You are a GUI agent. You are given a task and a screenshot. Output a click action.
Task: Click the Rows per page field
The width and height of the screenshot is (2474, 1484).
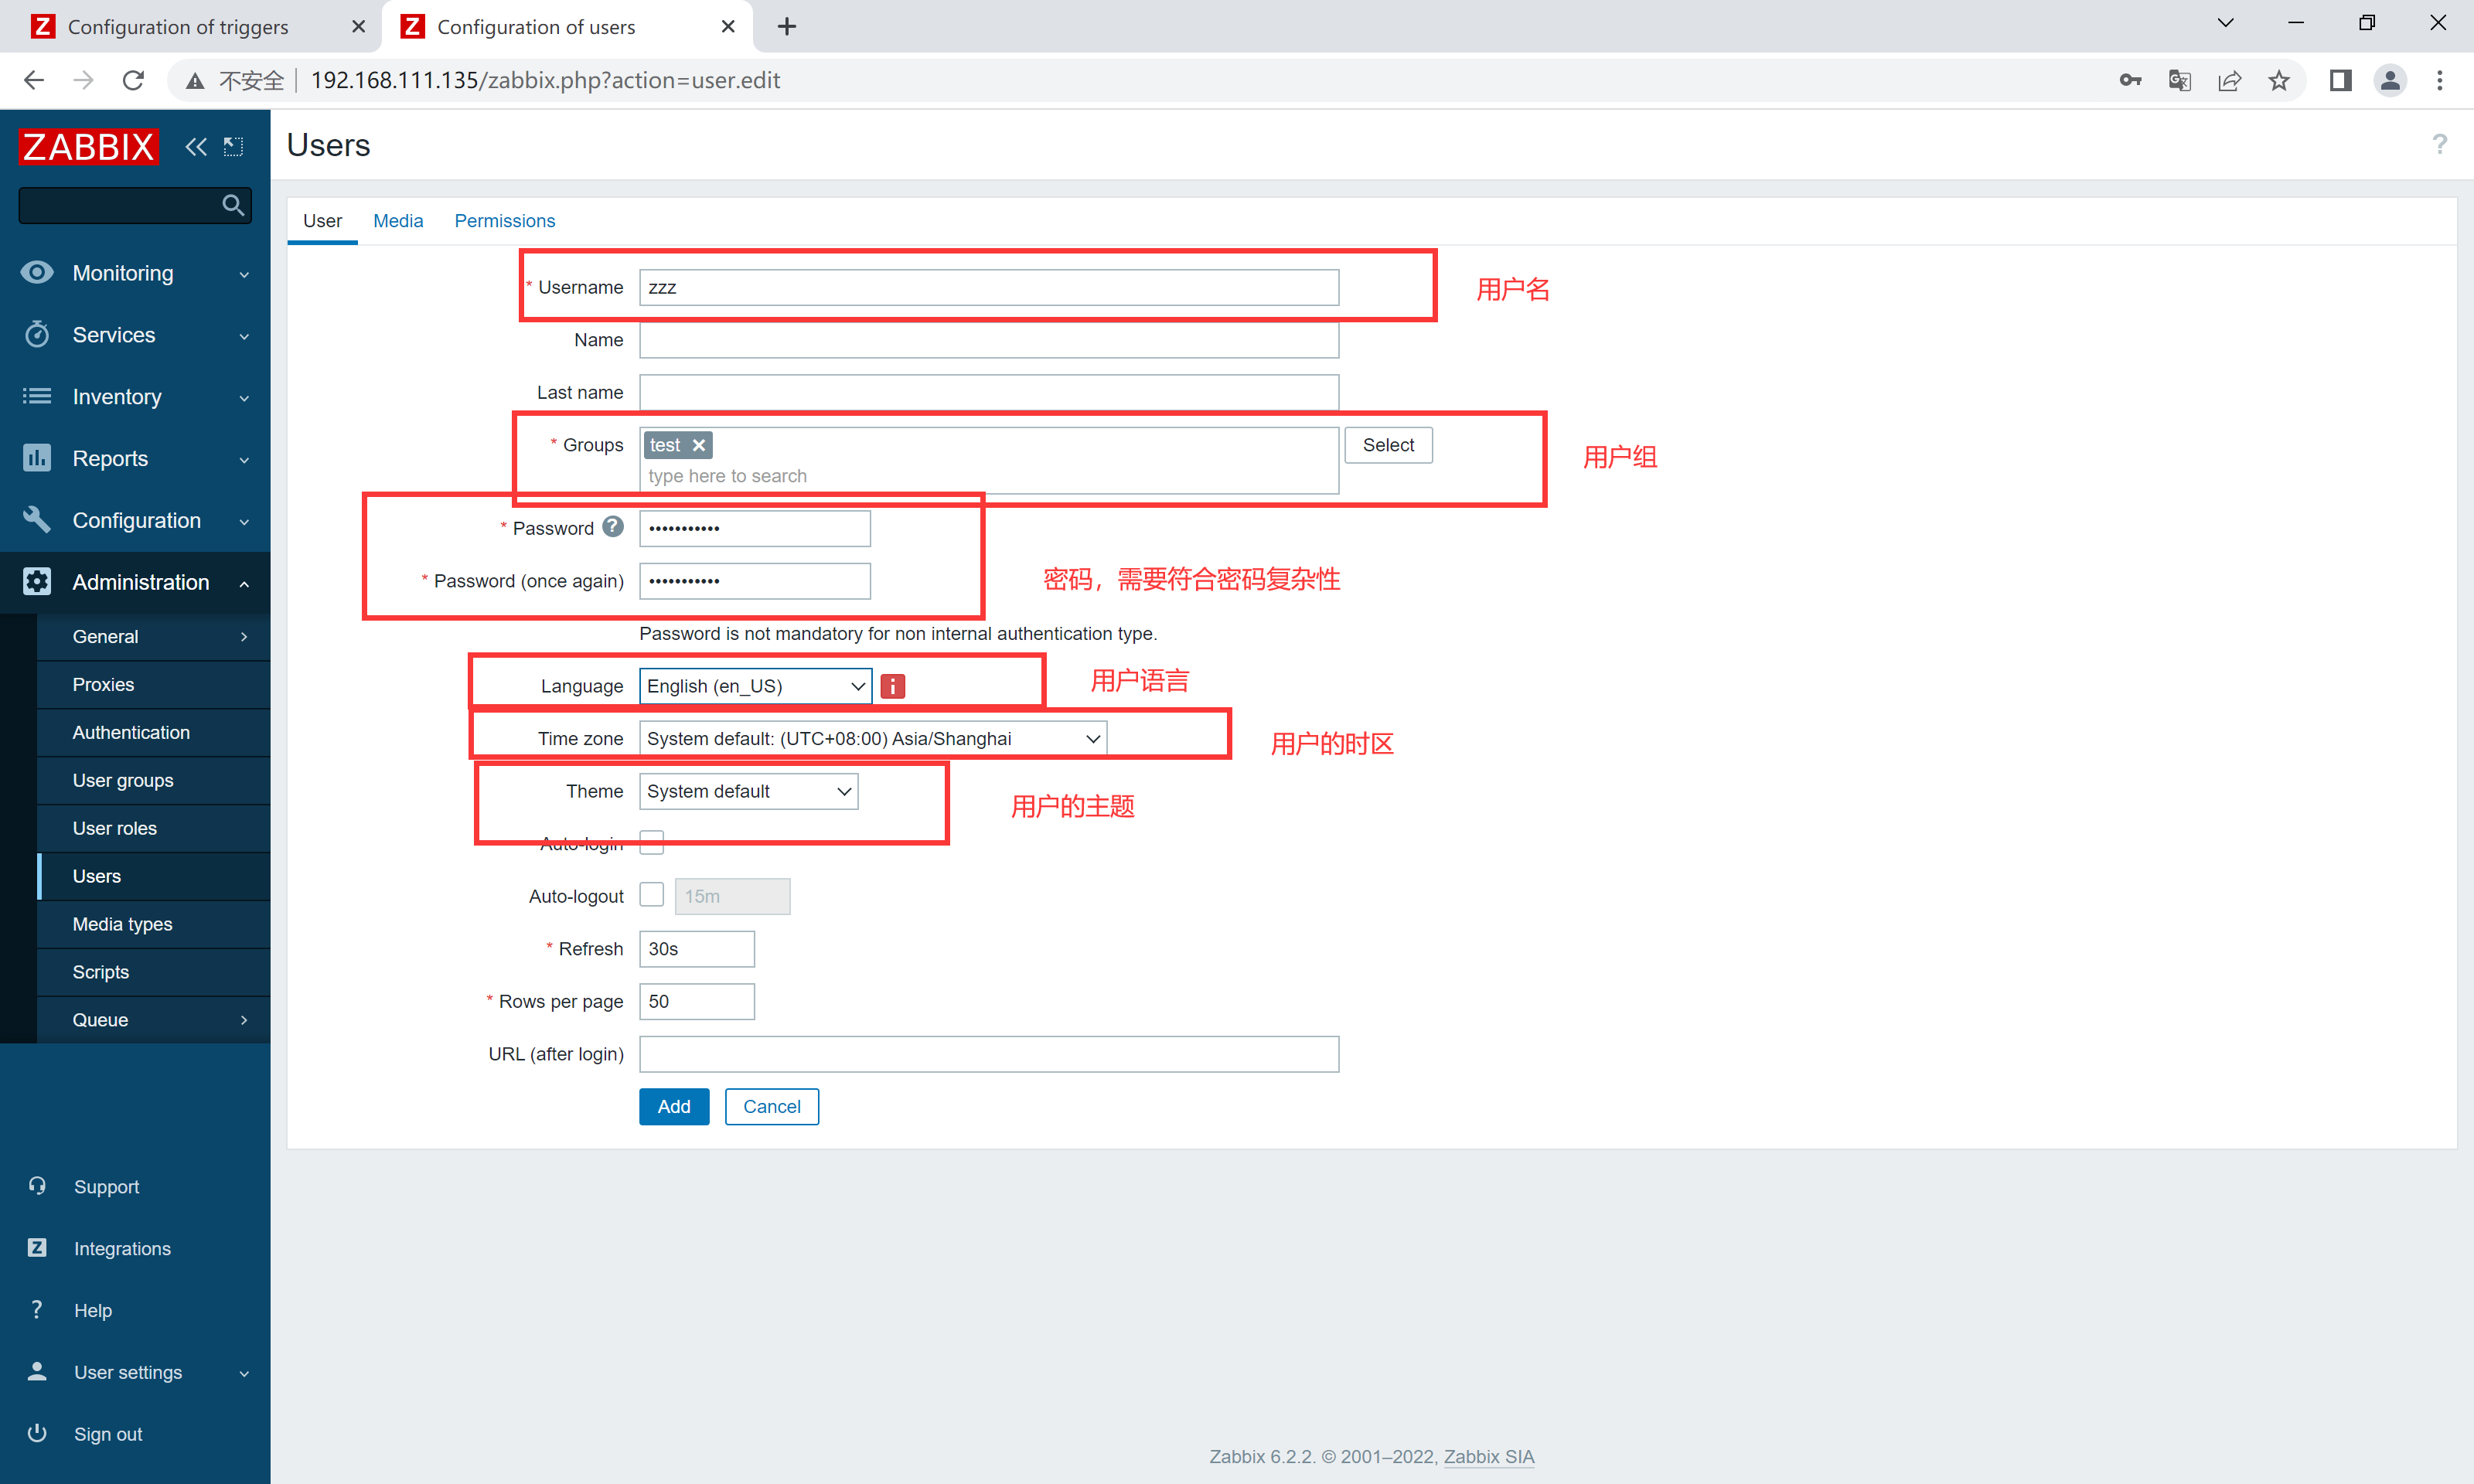tap(697, 1002)
